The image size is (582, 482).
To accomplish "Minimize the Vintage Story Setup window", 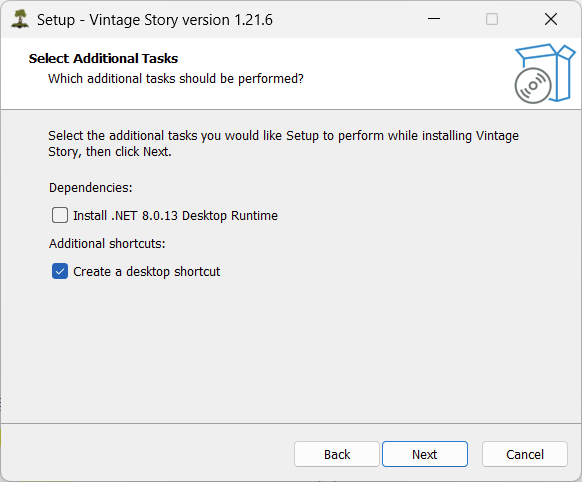I will (x=434, y=19).
